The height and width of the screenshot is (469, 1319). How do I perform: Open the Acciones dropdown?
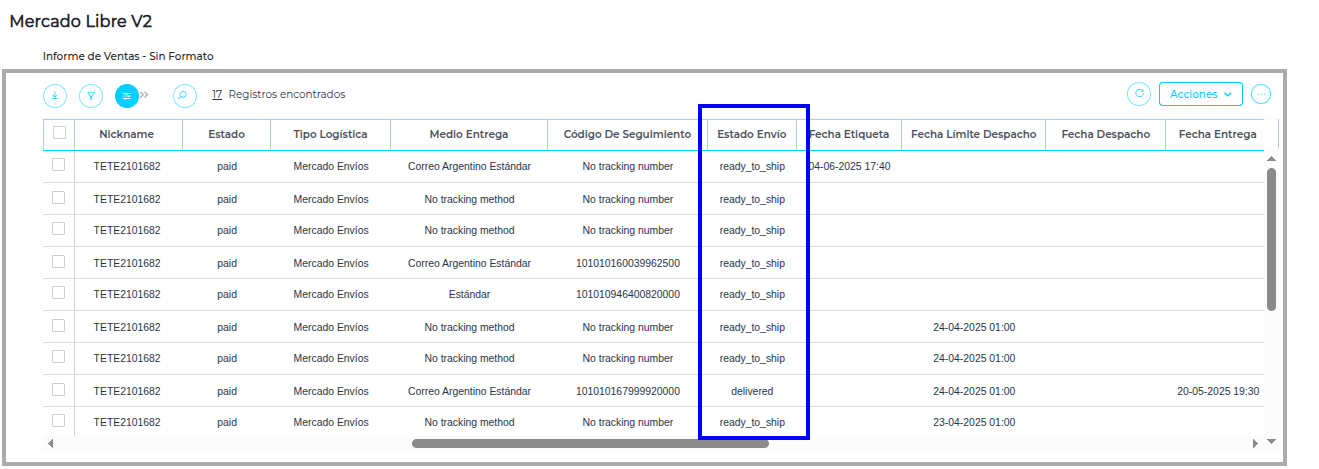1201,94
